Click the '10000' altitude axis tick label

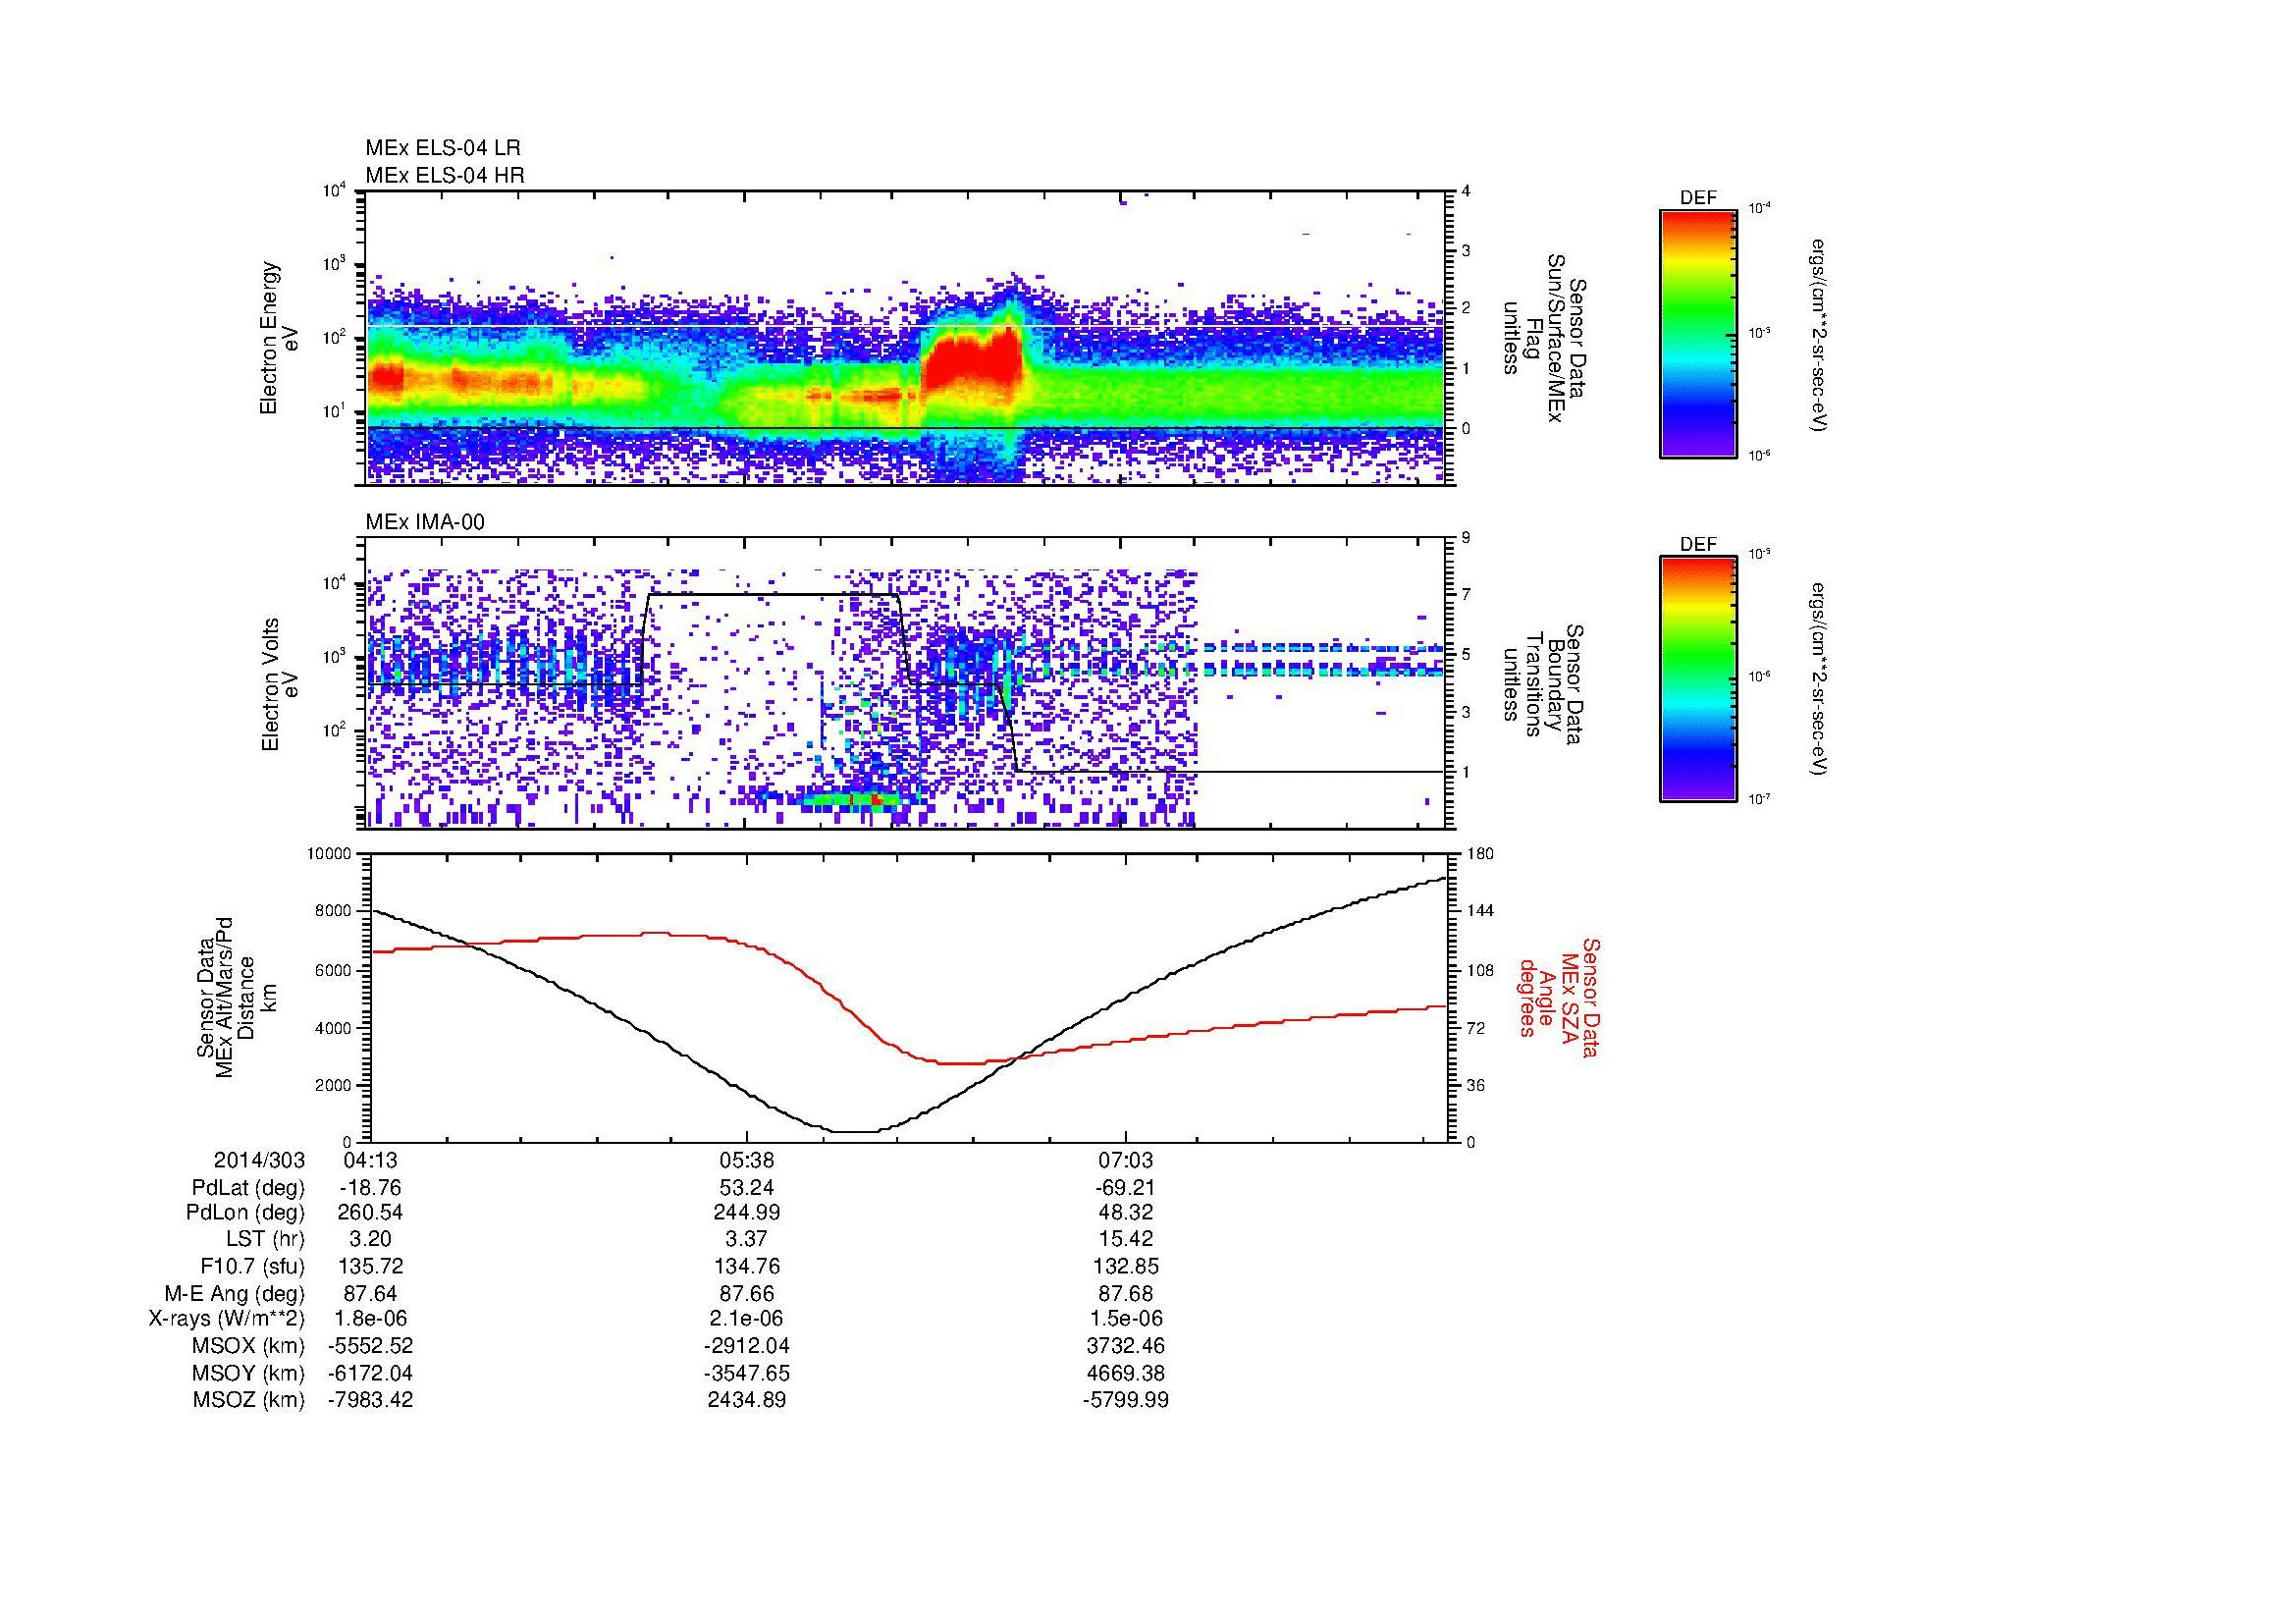[x=330, y=853]
